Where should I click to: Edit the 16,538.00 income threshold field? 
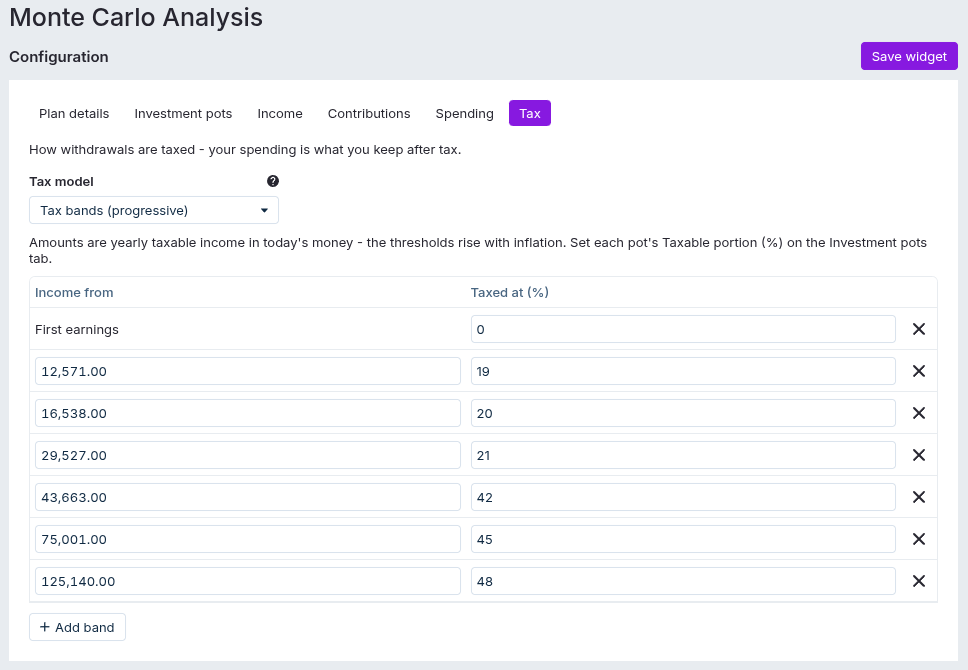pyautogui.click(x=248, y=413)
